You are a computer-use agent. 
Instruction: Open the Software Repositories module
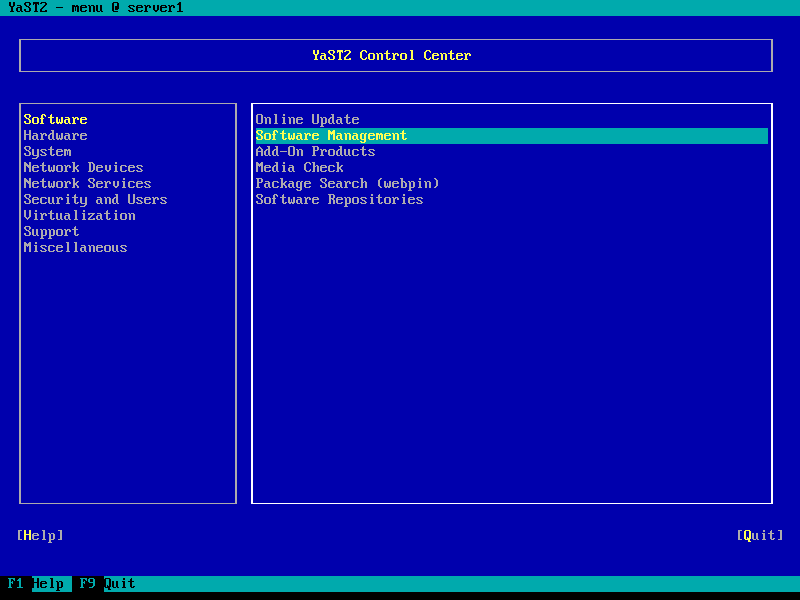(339, 199)
